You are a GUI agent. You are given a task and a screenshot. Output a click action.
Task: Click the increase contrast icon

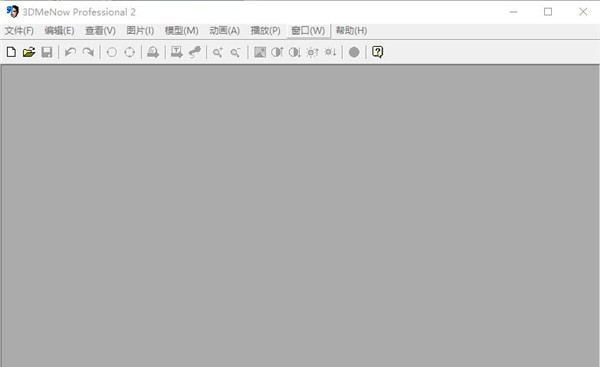pos(277,52)
